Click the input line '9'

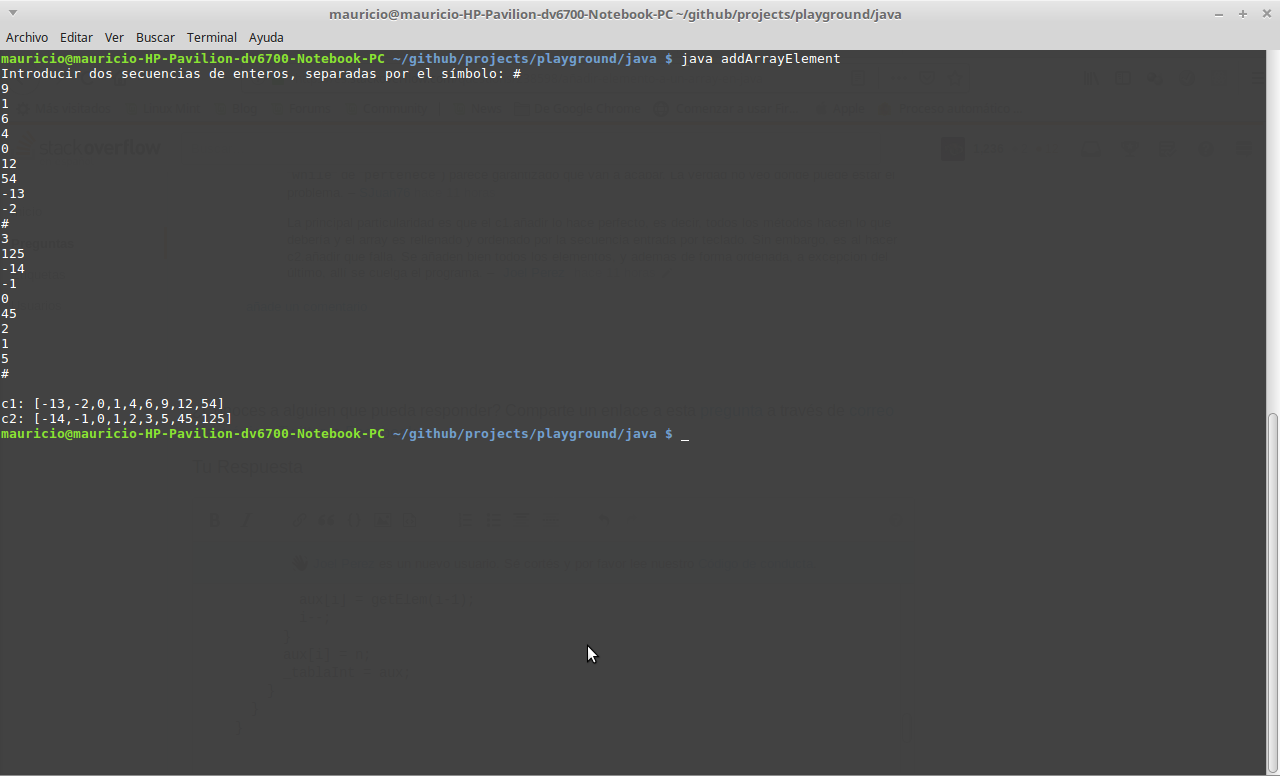(x=5, y=89)
